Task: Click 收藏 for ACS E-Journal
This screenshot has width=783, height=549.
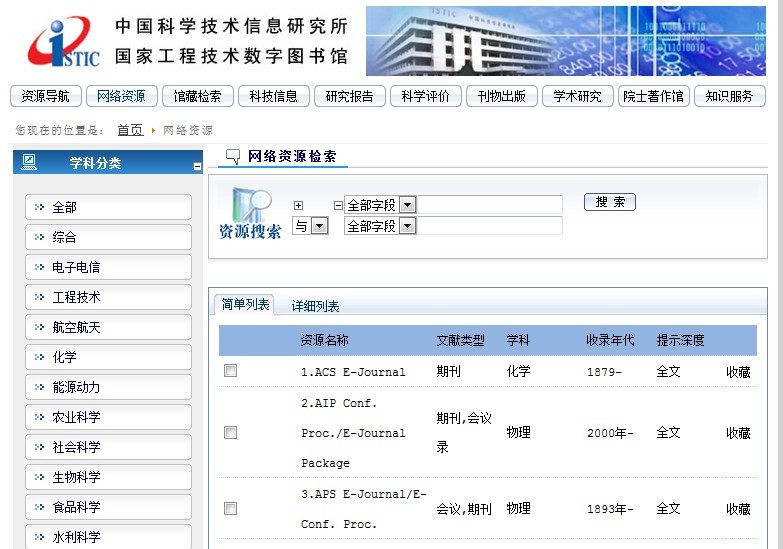Action: click(x=738, y=372)
